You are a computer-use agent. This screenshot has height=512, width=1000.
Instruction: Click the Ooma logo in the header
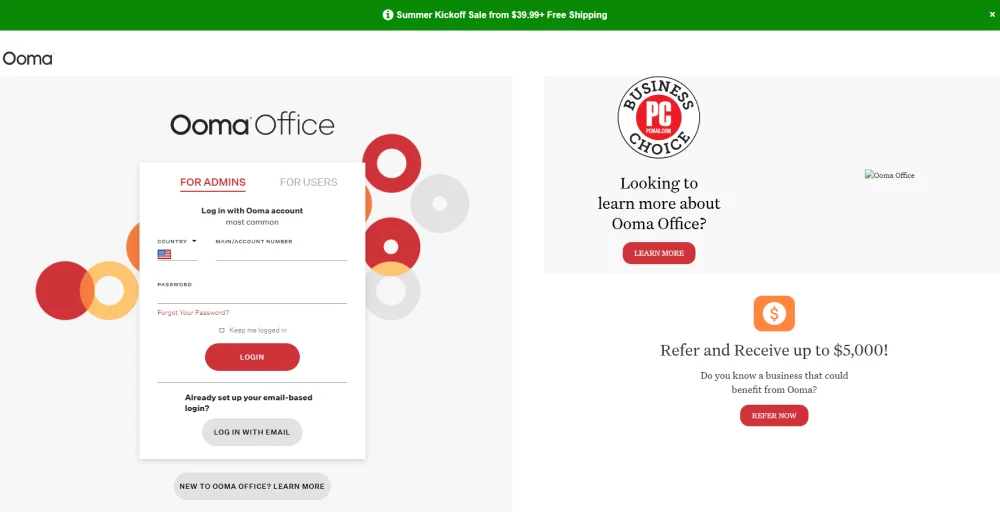28,59
